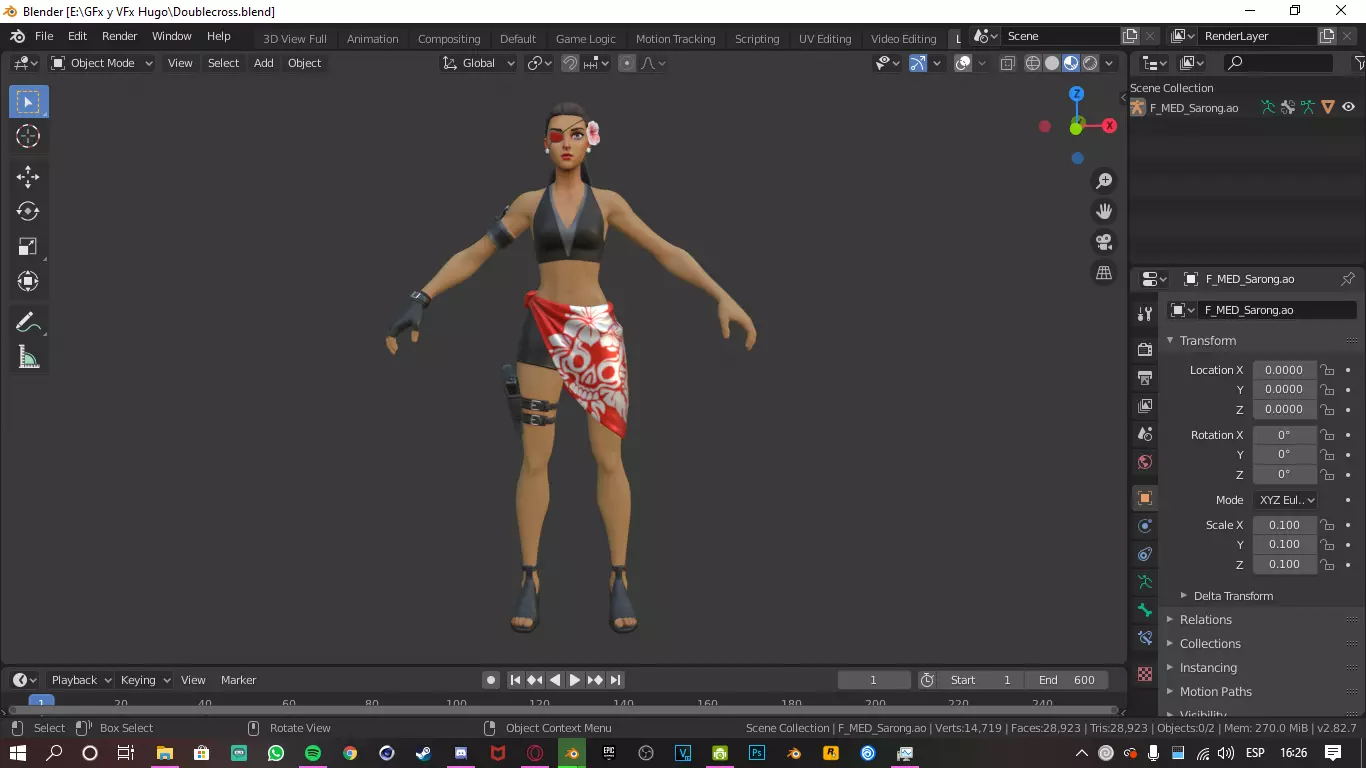This screenshot has height=768, width=1366.
Task: Select the Annotate tool
Action: 28,322
